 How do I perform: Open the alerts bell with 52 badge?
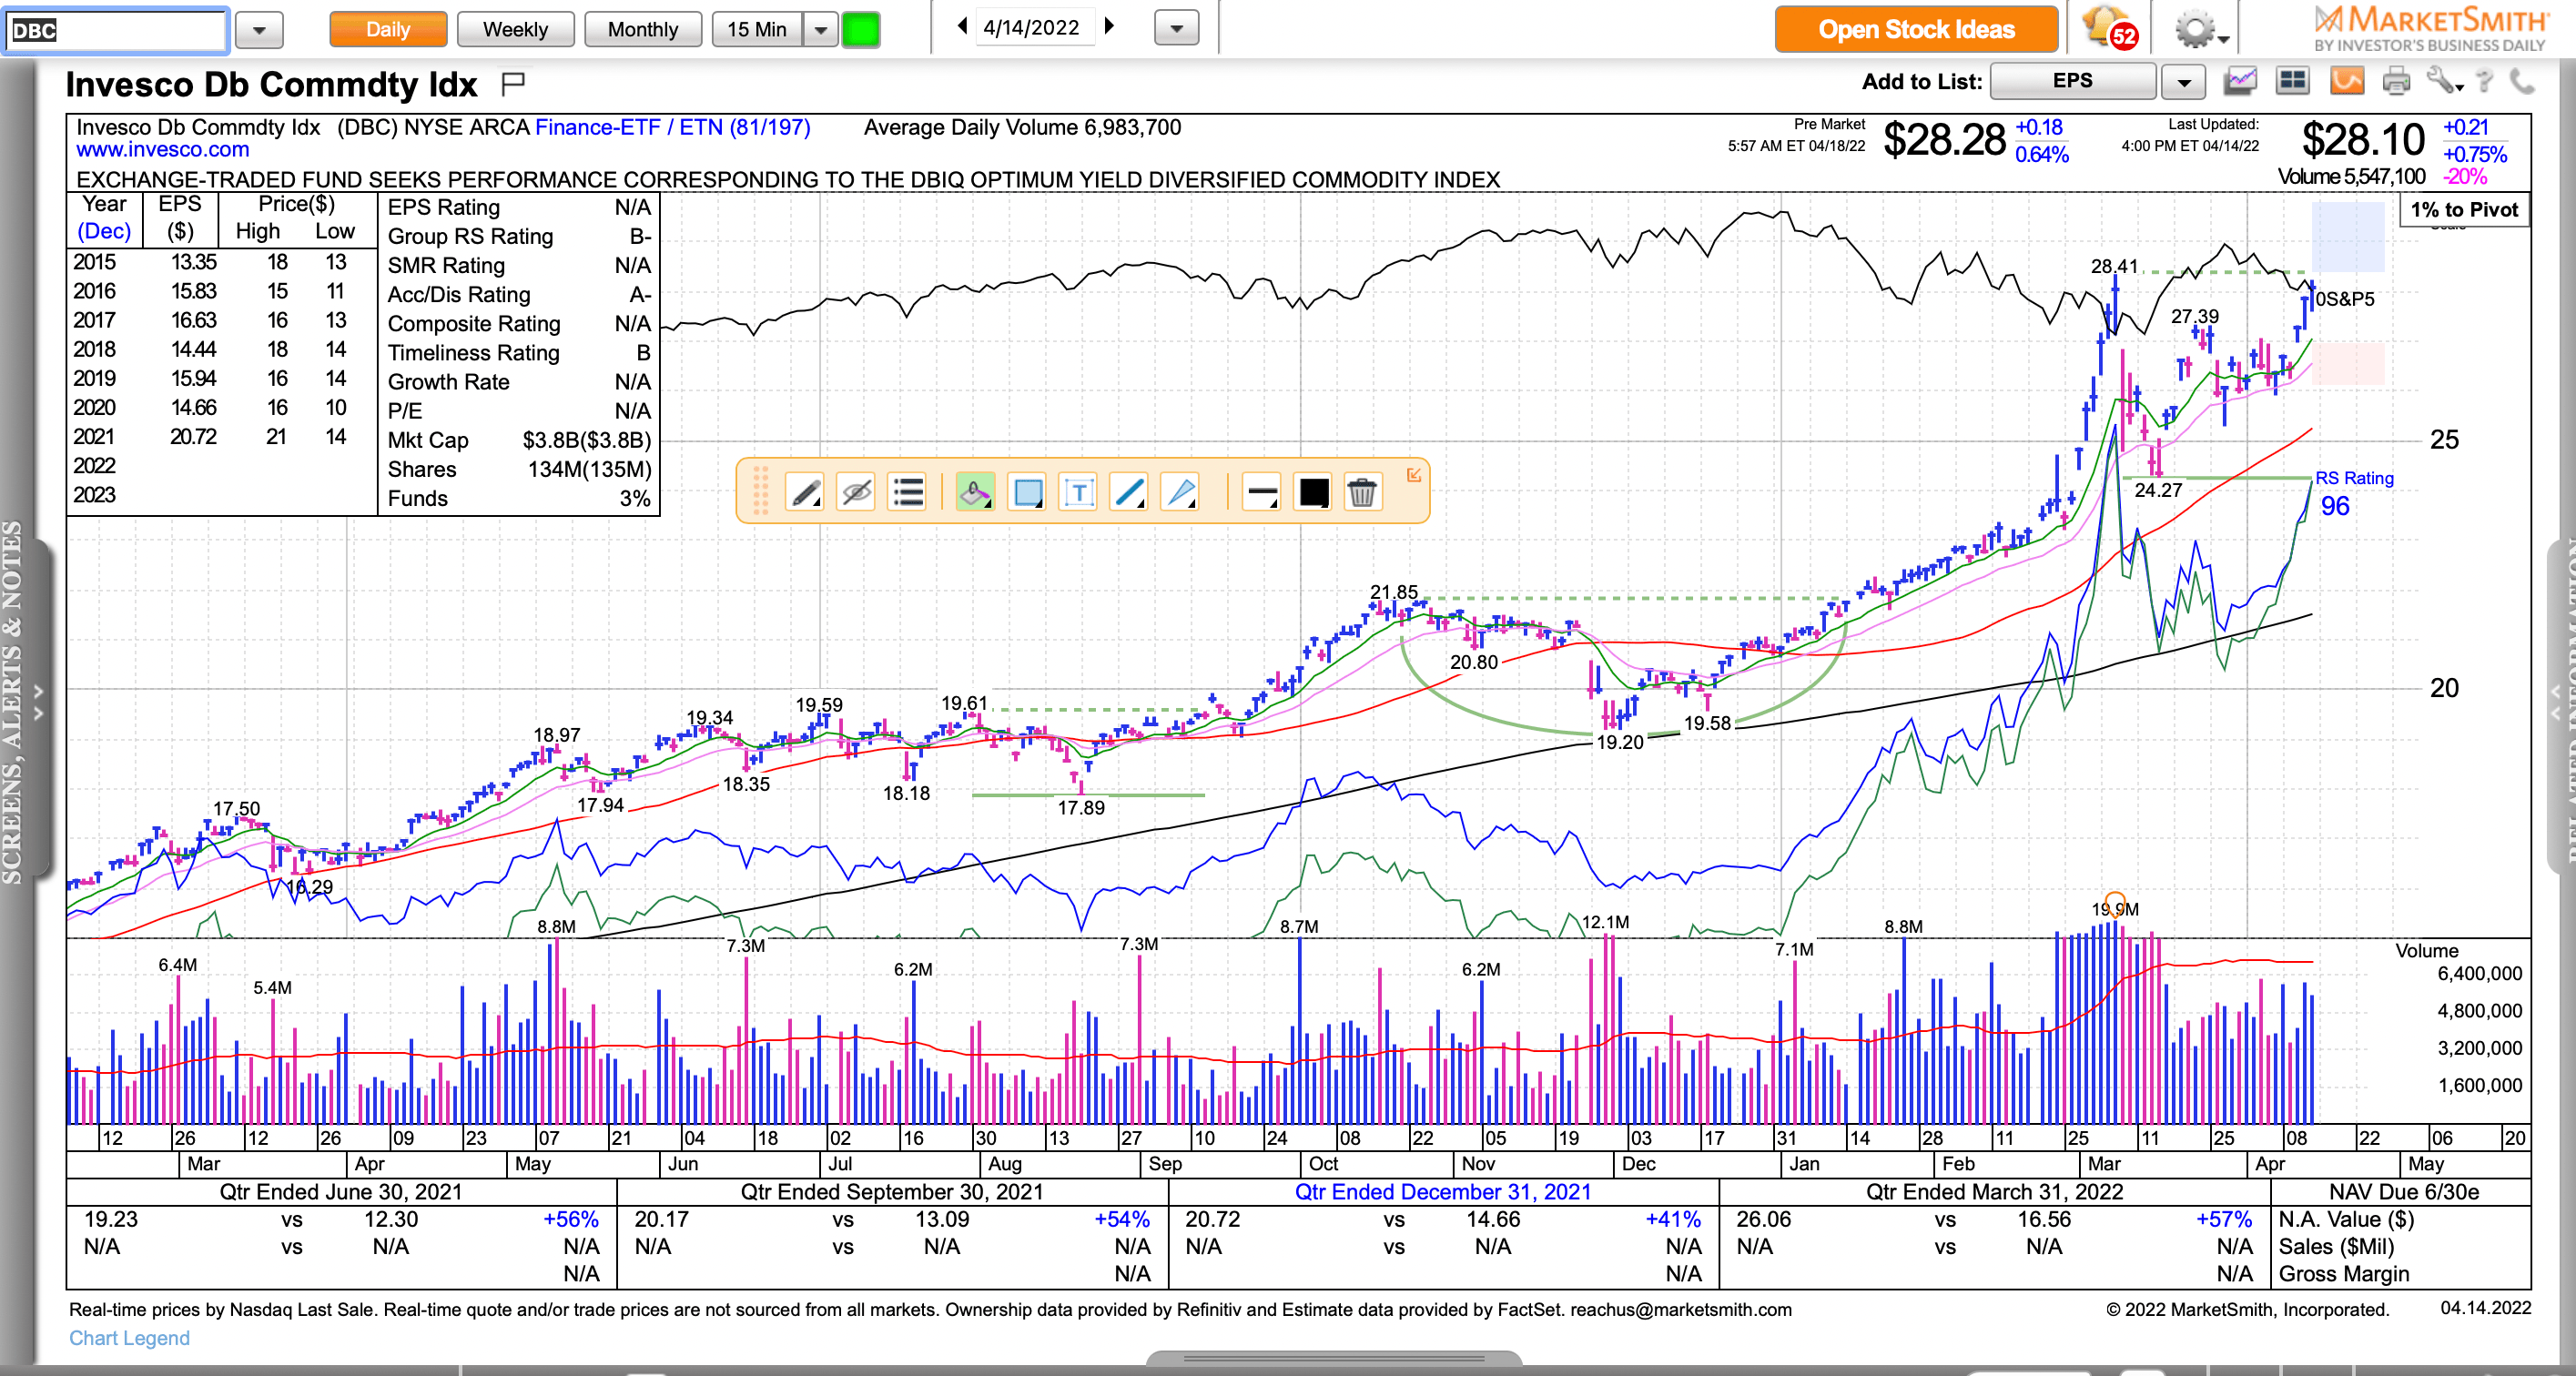(2108, 28)
